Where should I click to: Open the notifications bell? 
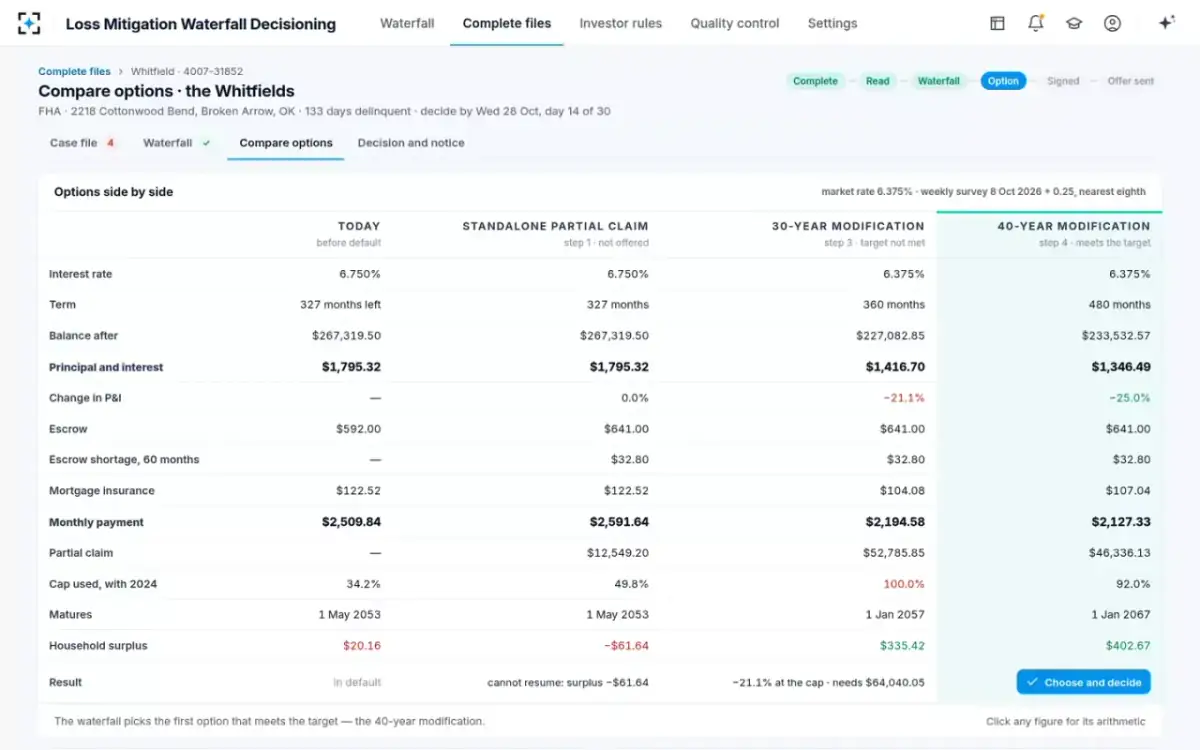[1036, 23]
